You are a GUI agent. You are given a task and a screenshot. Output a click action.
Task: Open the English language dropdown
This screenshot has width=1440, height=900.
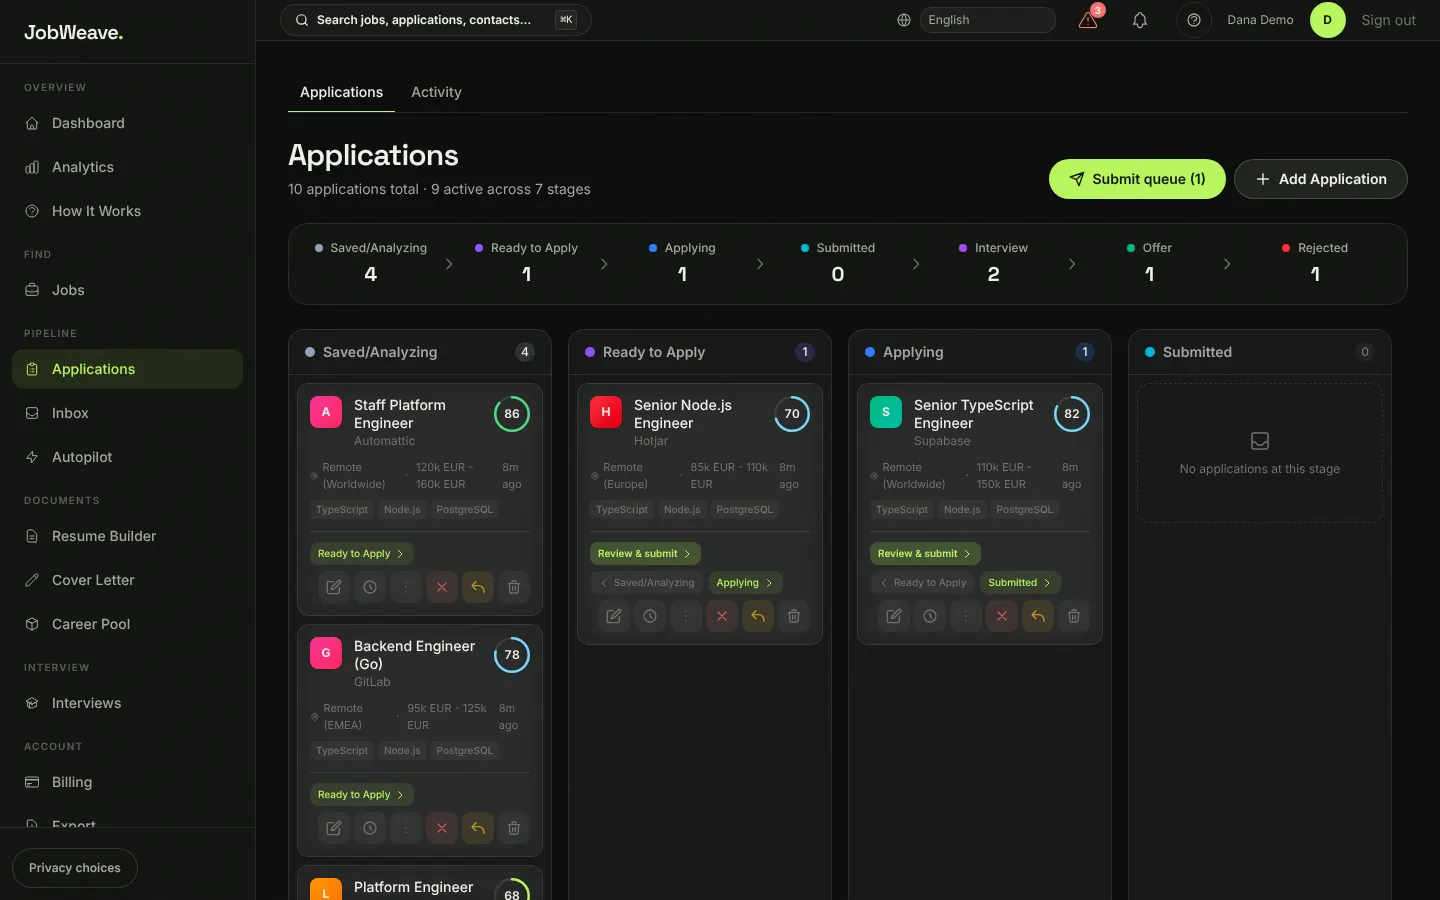click(987, 20)
